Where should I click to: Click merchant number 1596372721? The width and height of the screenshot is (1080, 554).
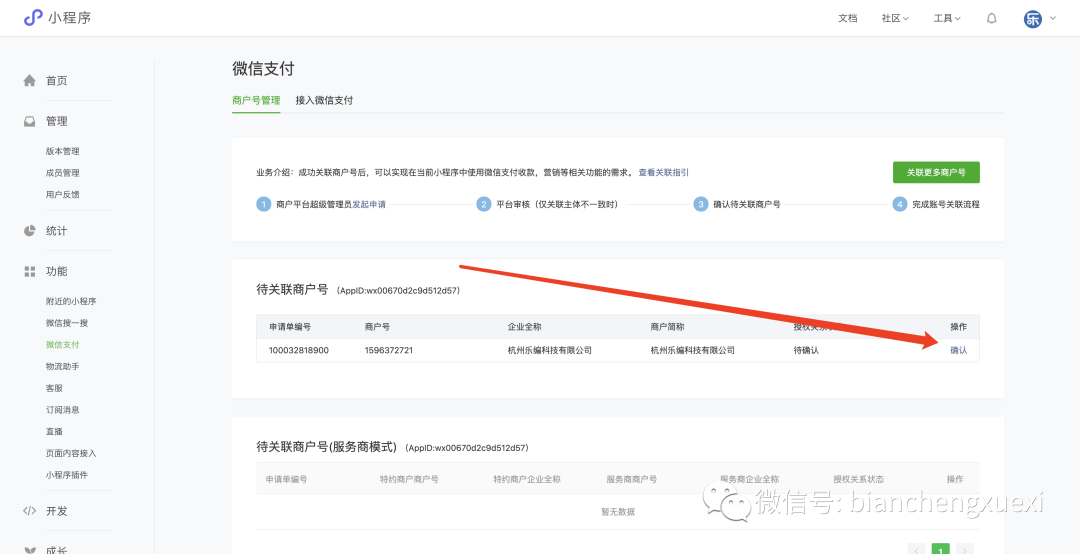pyautogui.click(x=388, y=350)
